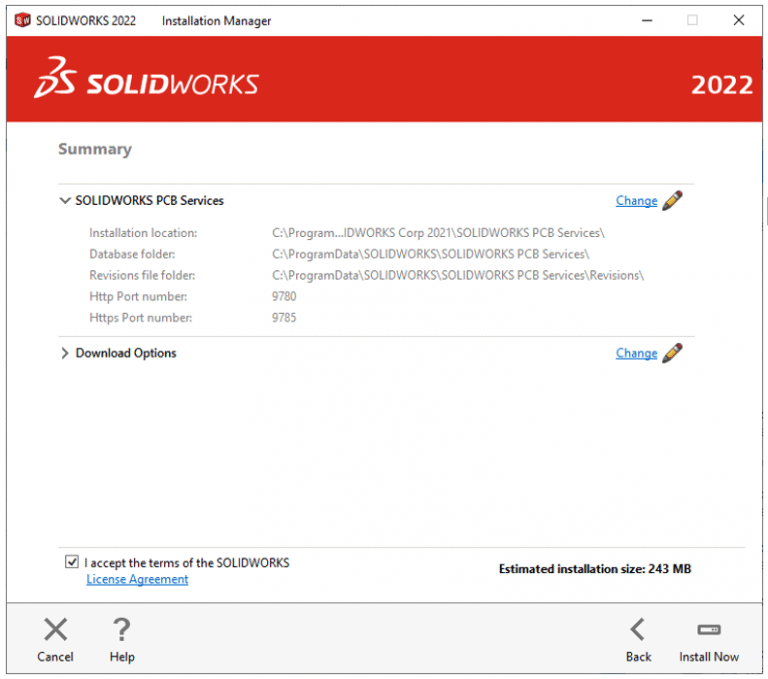The image size is (768, 679).
Task: Click the Download Options section title
Action: tap(126, 353)
